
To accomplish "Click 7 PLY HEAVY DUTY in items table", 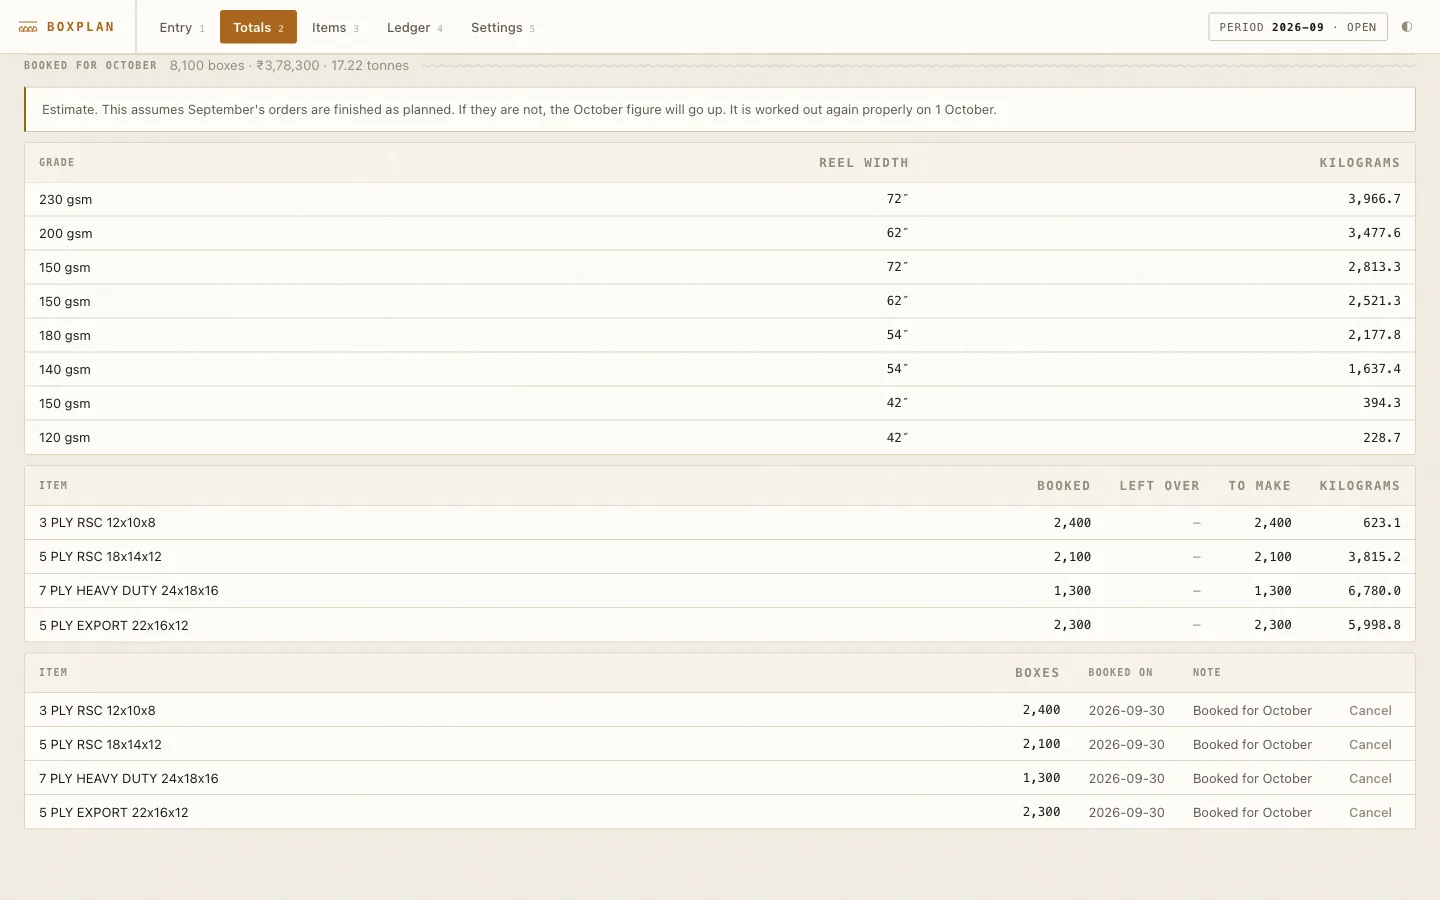I will (129, 591).
